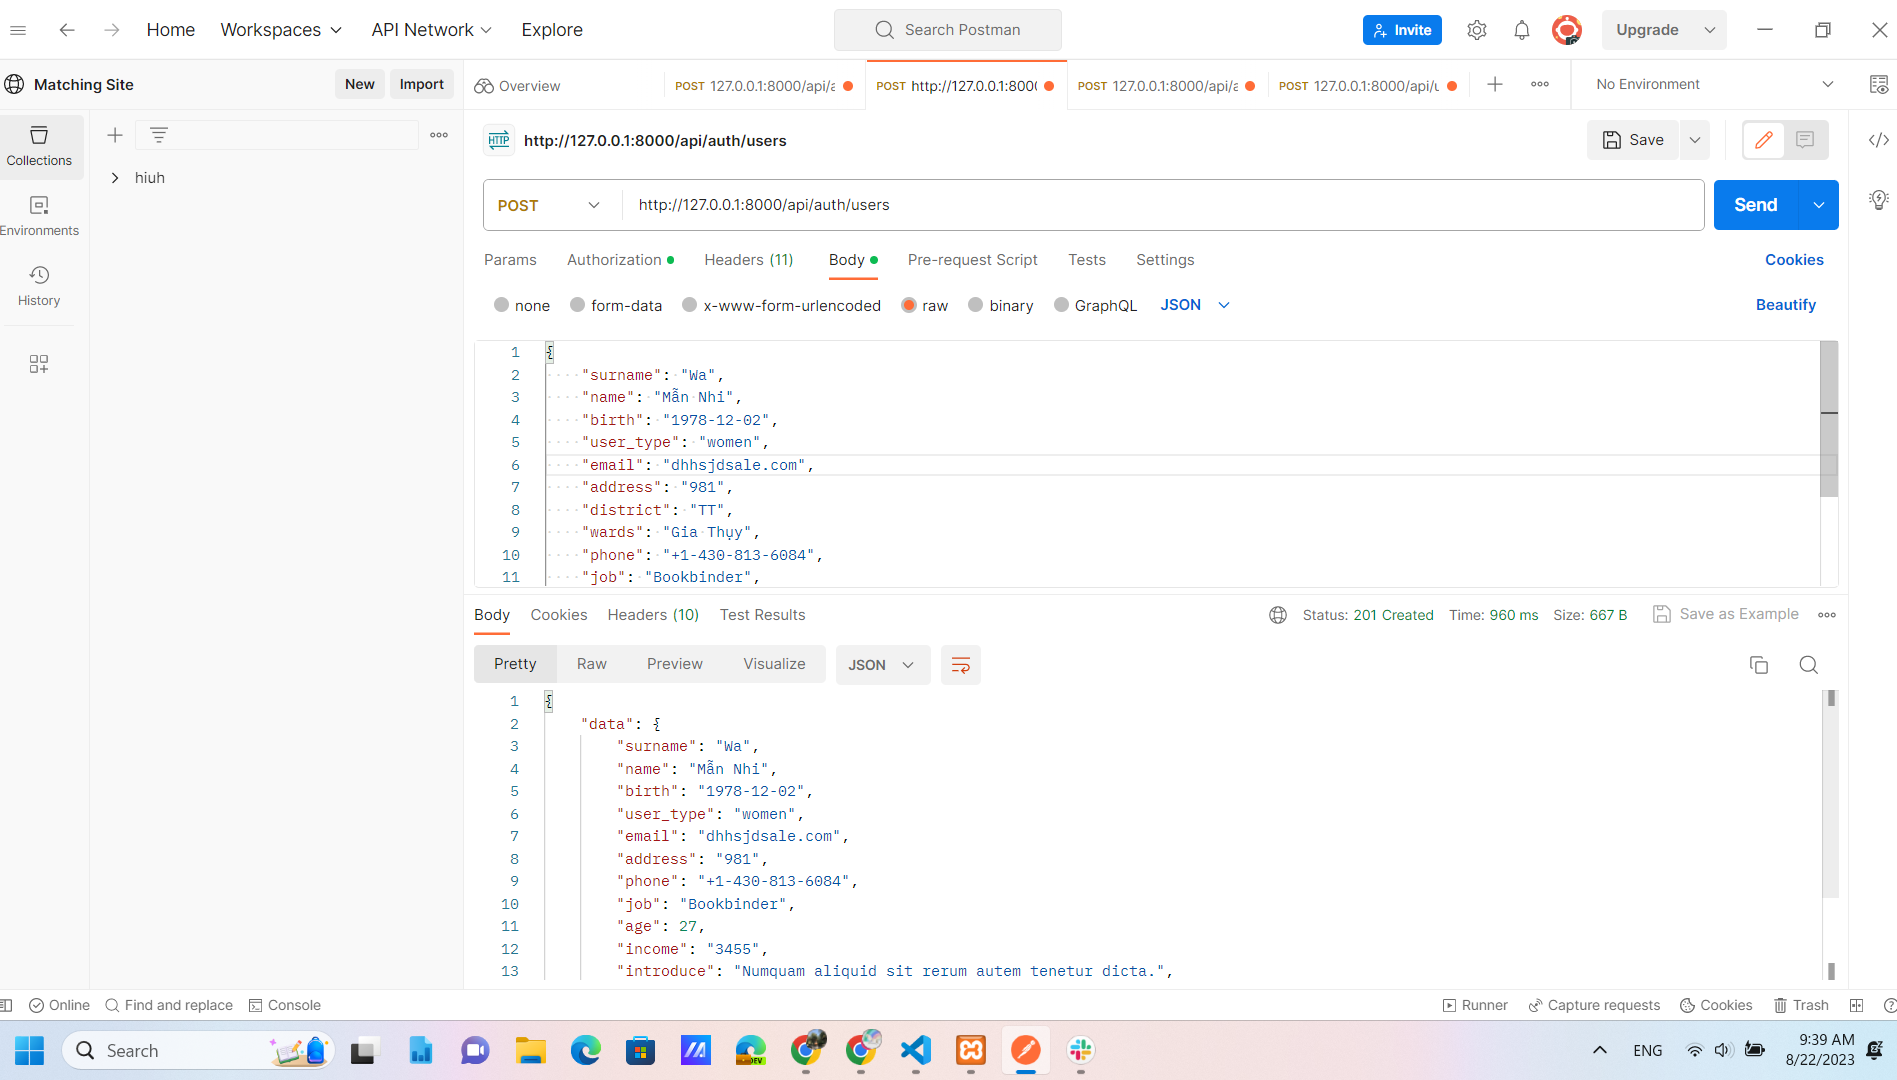Toggle word wrap in response
Viewport: 1897px width, 1080px height.
pyautogui.click(x=961, y=665)
